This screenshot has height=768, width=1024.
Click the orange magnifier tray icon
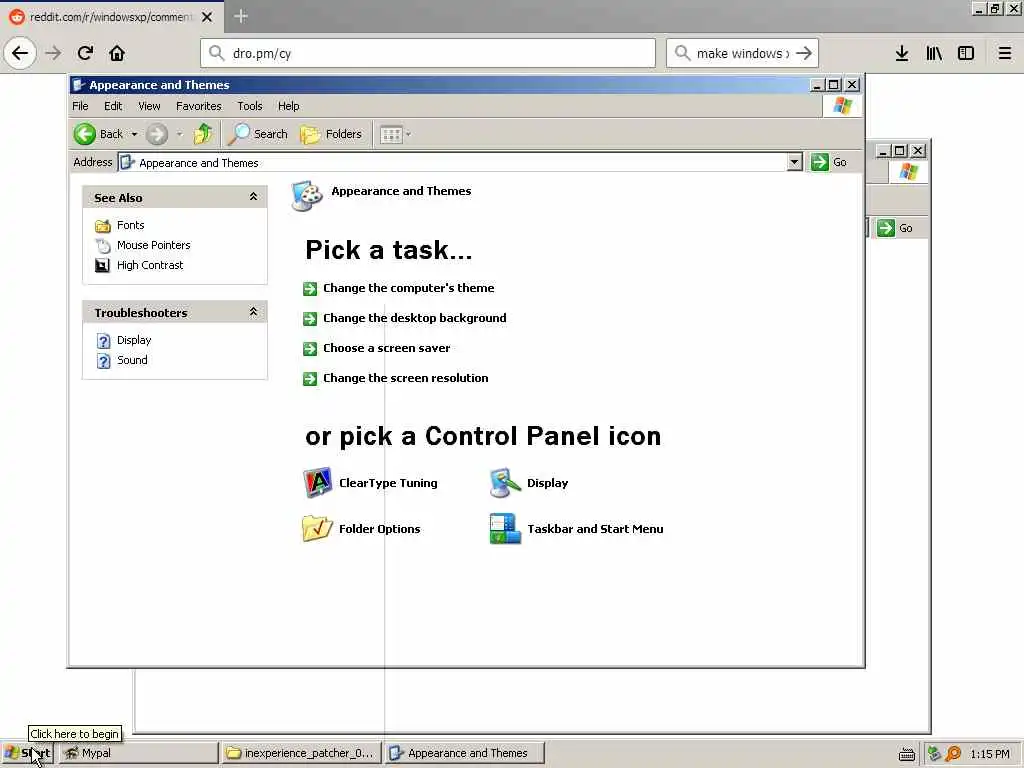[x=953, y=754]
